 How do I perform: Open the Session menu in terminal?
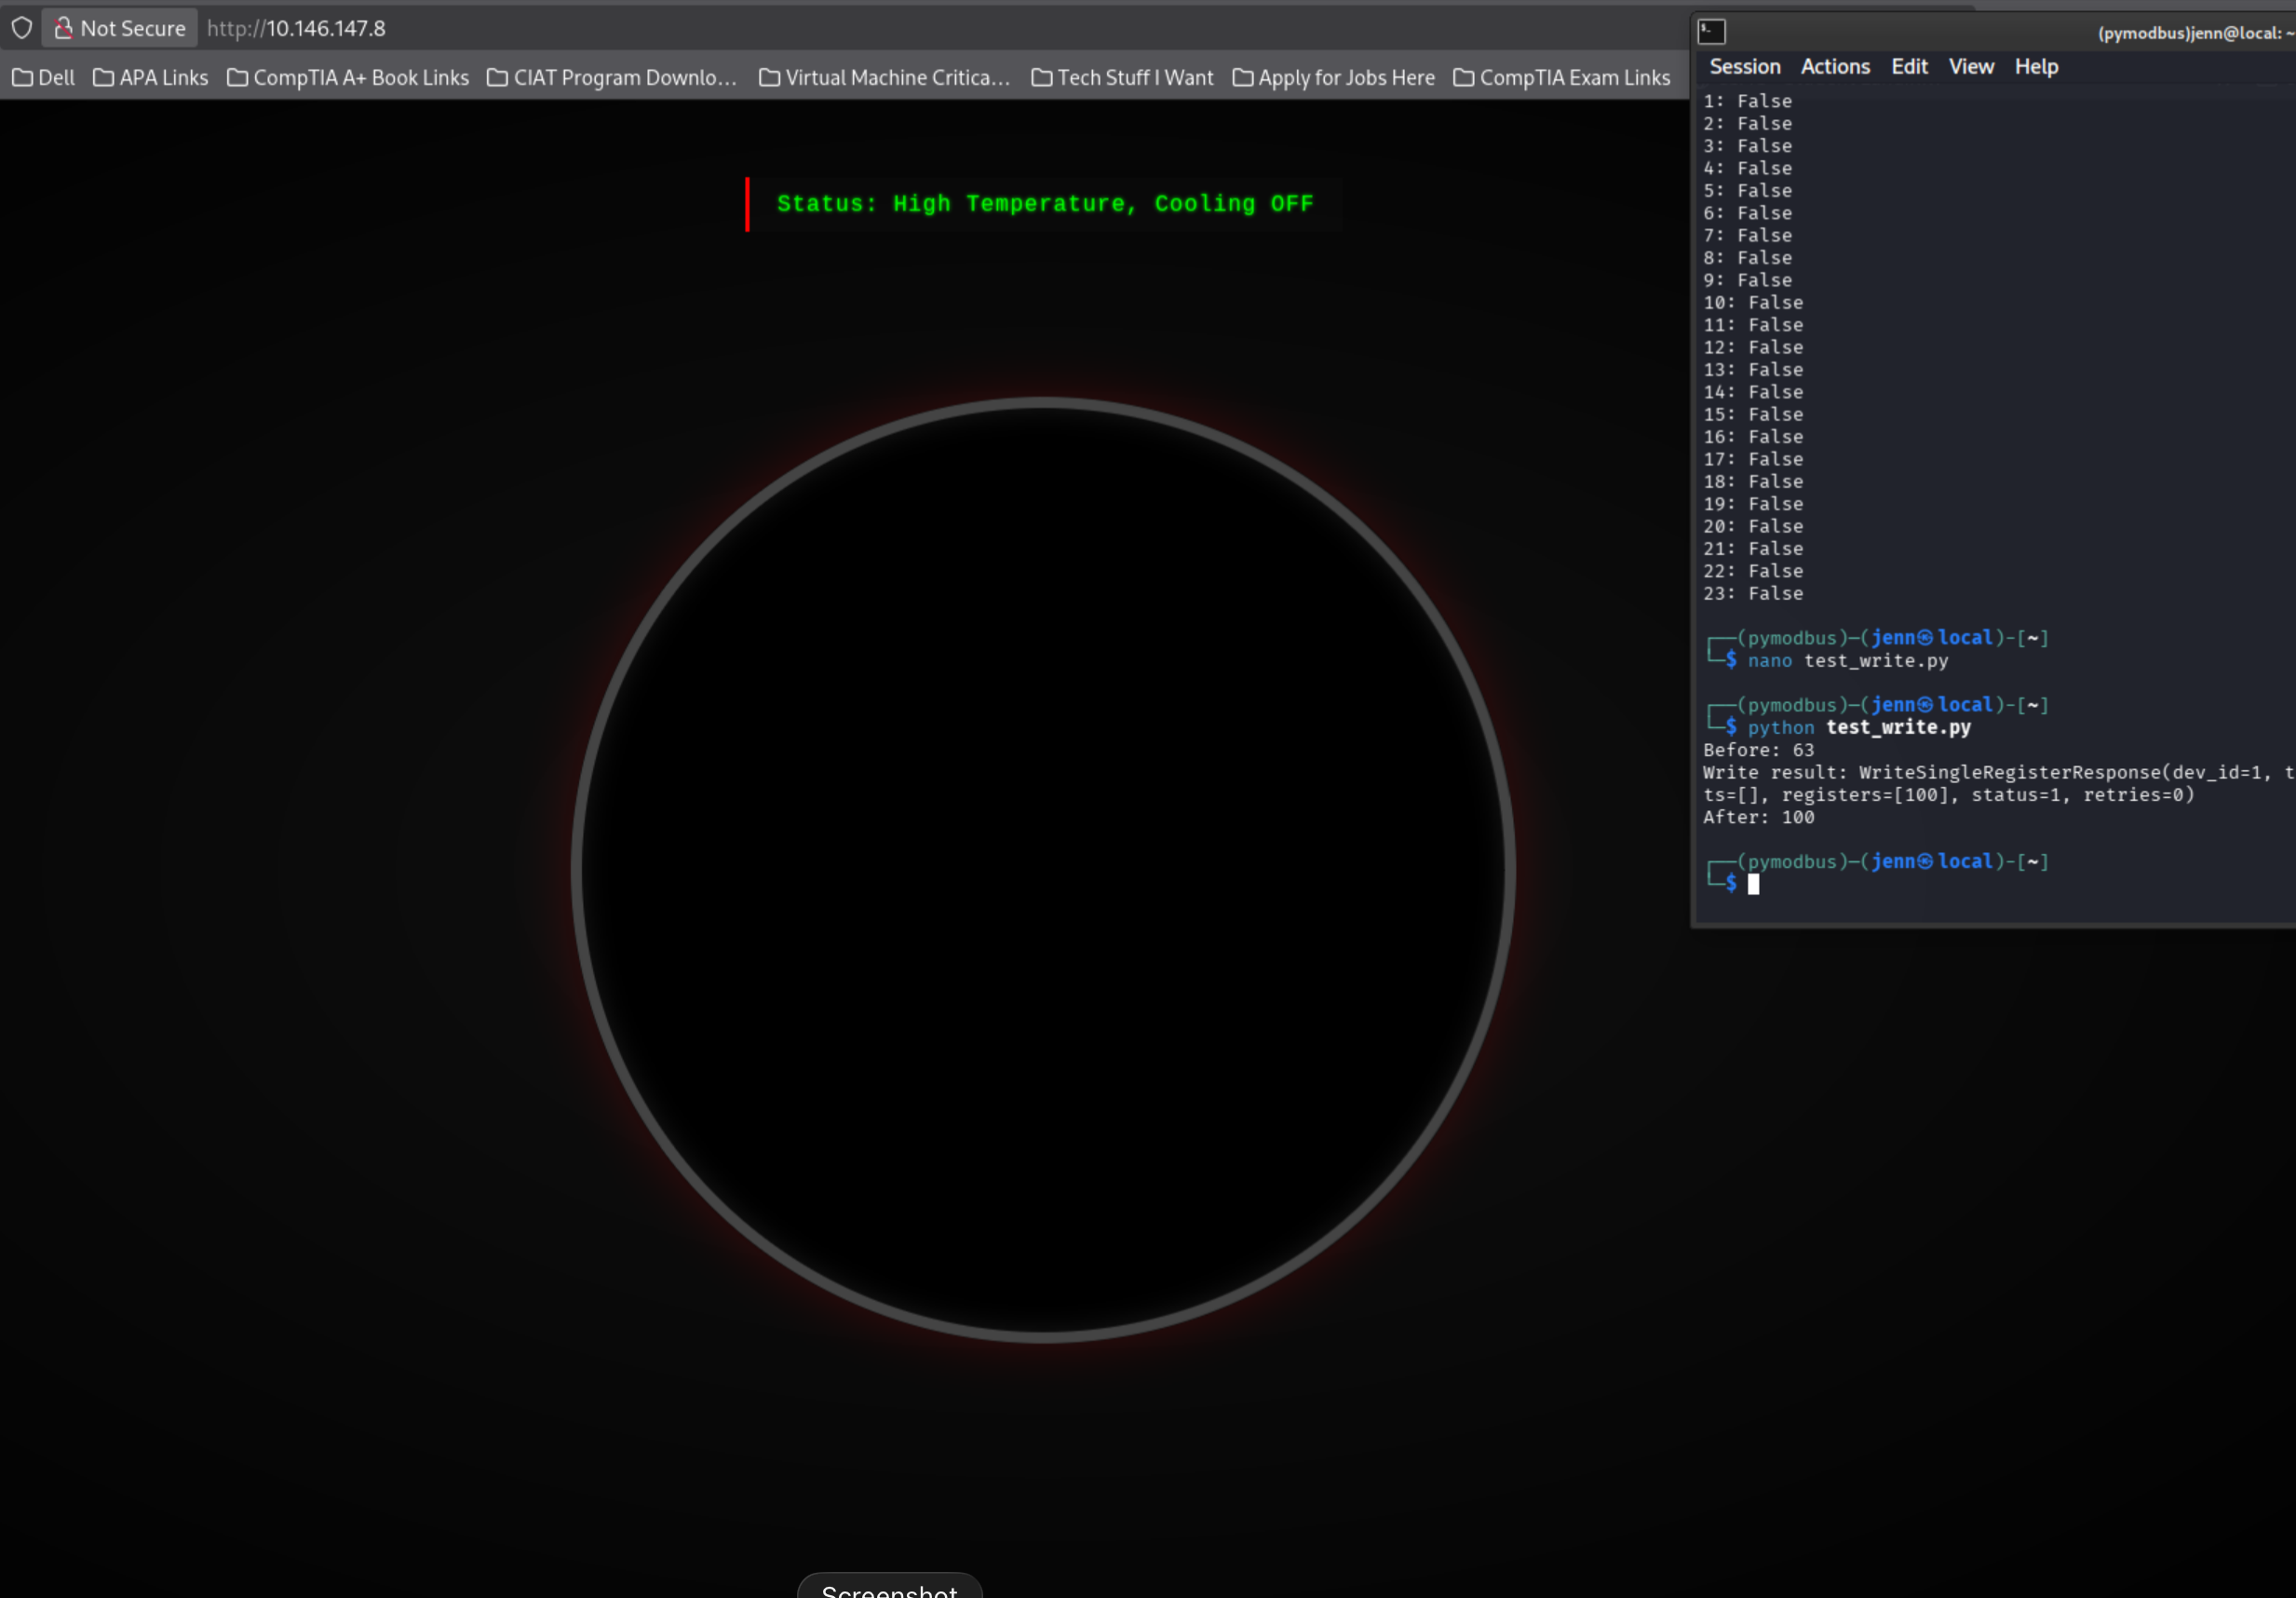coord(1745,67)
